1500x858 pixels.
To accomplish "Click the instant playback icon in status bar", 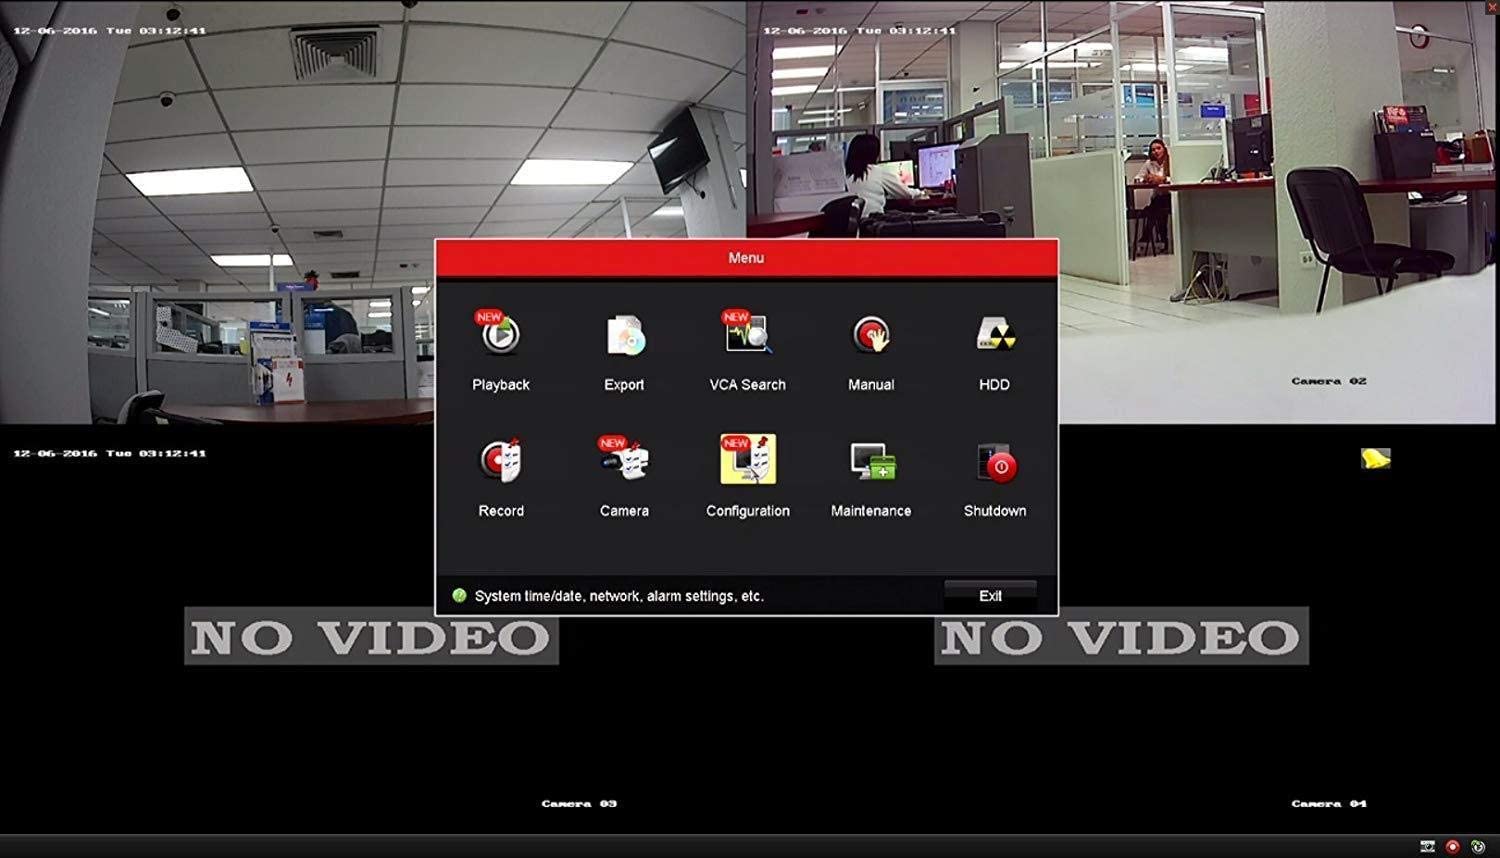I will 1478,846.
